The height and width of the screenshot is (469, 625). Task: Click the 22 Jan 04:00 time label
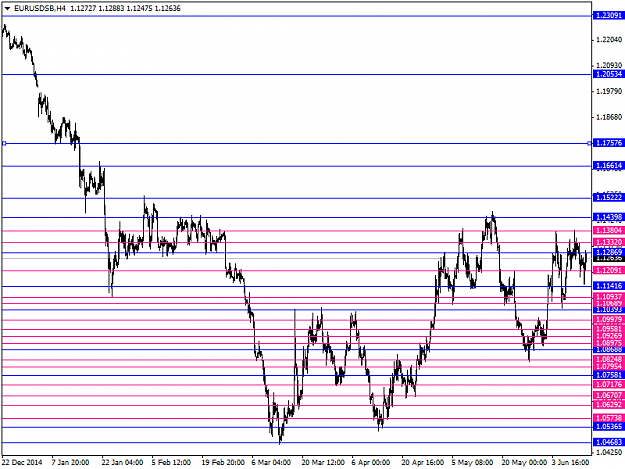click(x=122, y=463)
